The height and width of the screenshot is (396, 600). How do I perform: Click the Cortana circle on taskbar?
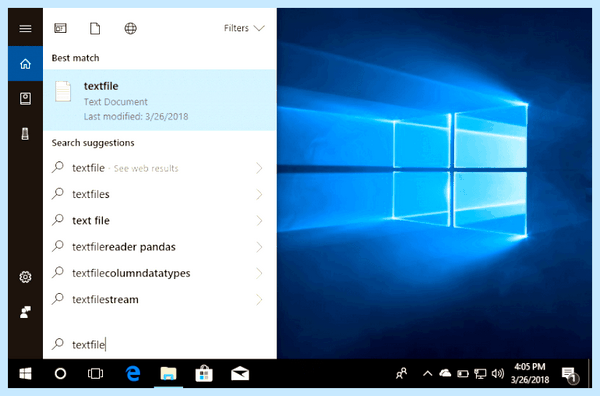(60, 373)
